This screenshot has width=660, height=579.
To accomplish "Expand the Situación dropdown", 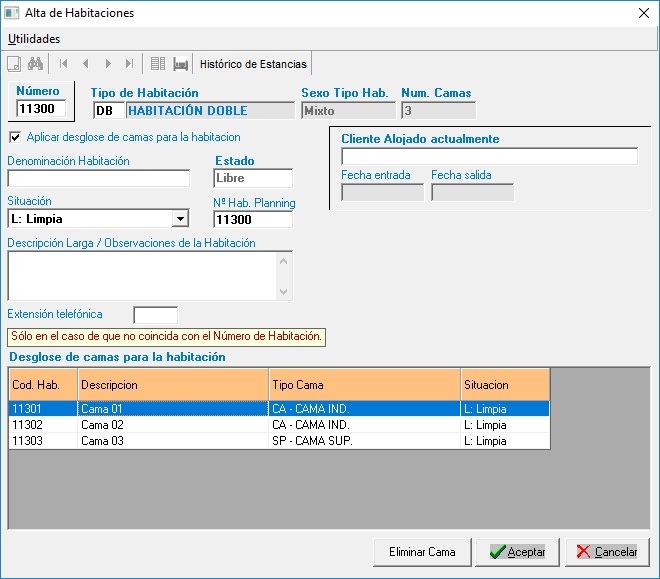I will point(180,219).
